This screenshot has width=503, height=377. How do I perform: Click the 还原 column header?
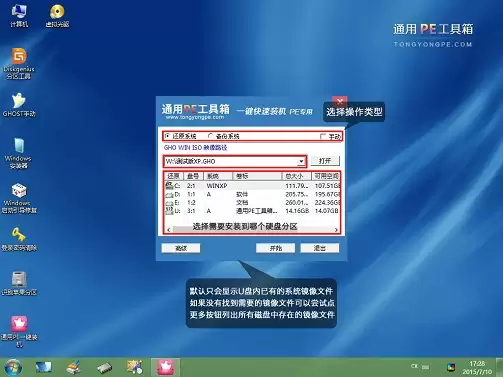[173, 176]
